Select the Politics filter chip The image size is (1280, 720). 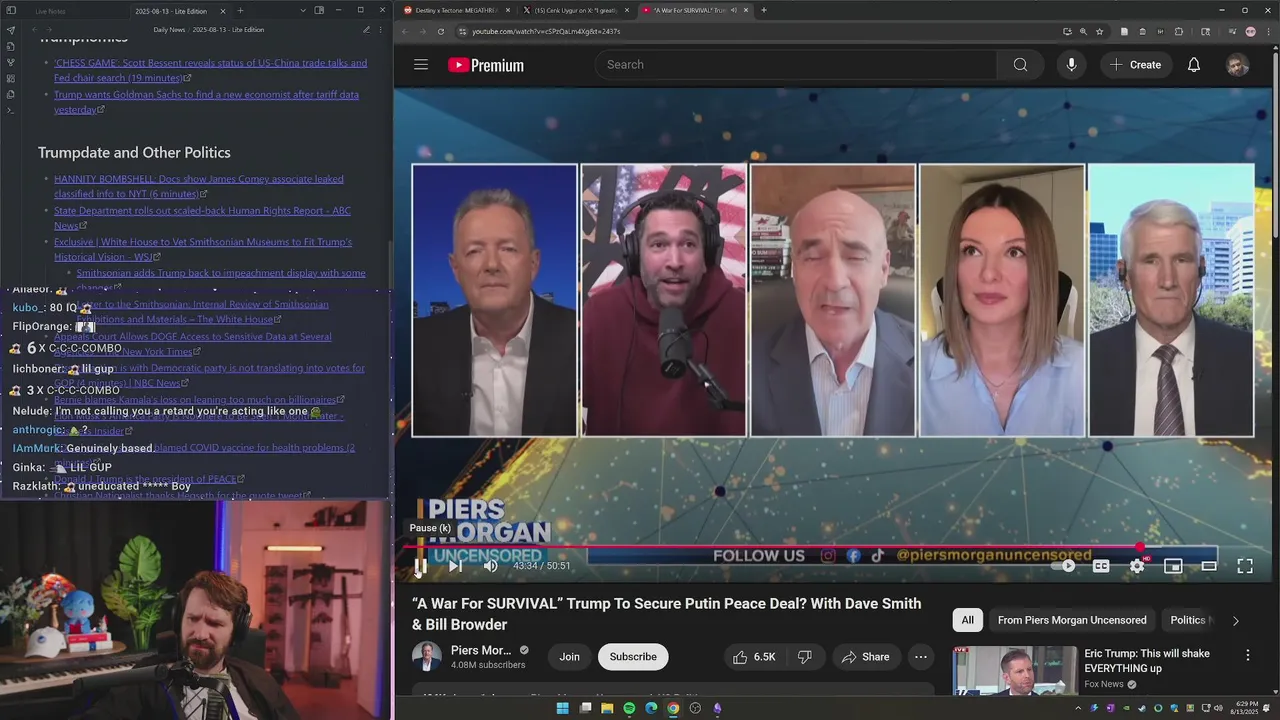pos(1190,620)
